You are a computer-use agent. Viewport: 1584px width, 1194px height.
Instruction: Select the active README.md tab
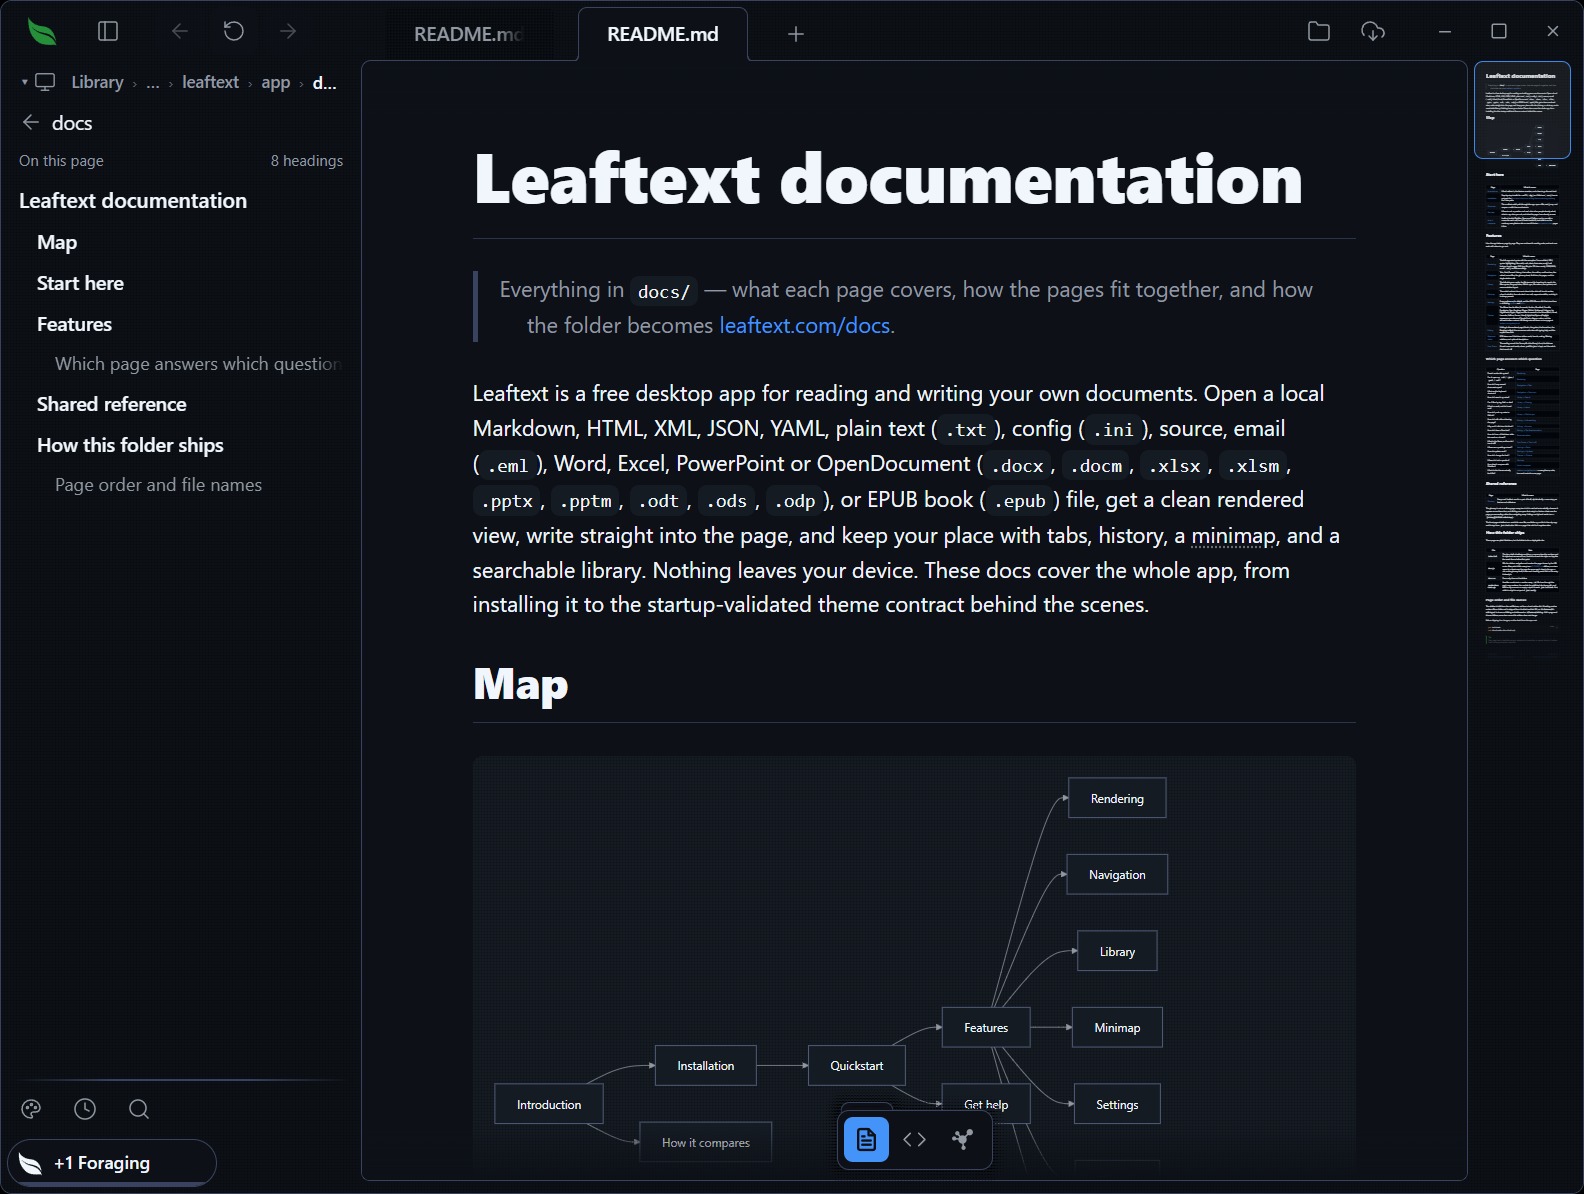click(663, 34)
